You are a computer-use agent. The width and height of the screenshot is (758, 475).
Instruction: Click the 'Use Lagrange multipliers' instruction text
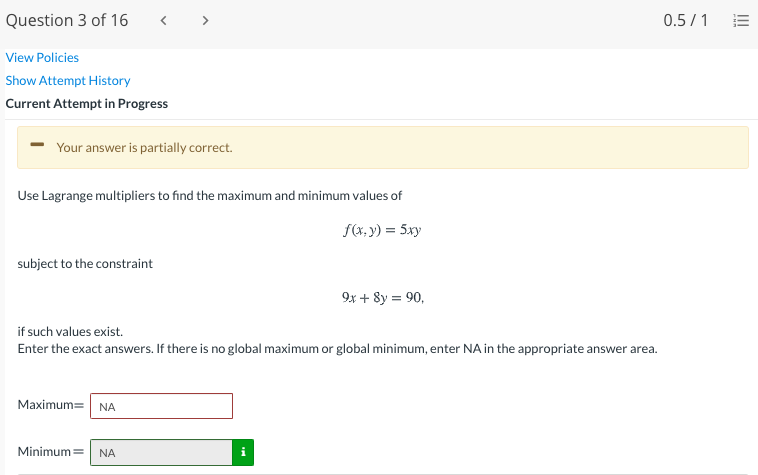[209, 196]
